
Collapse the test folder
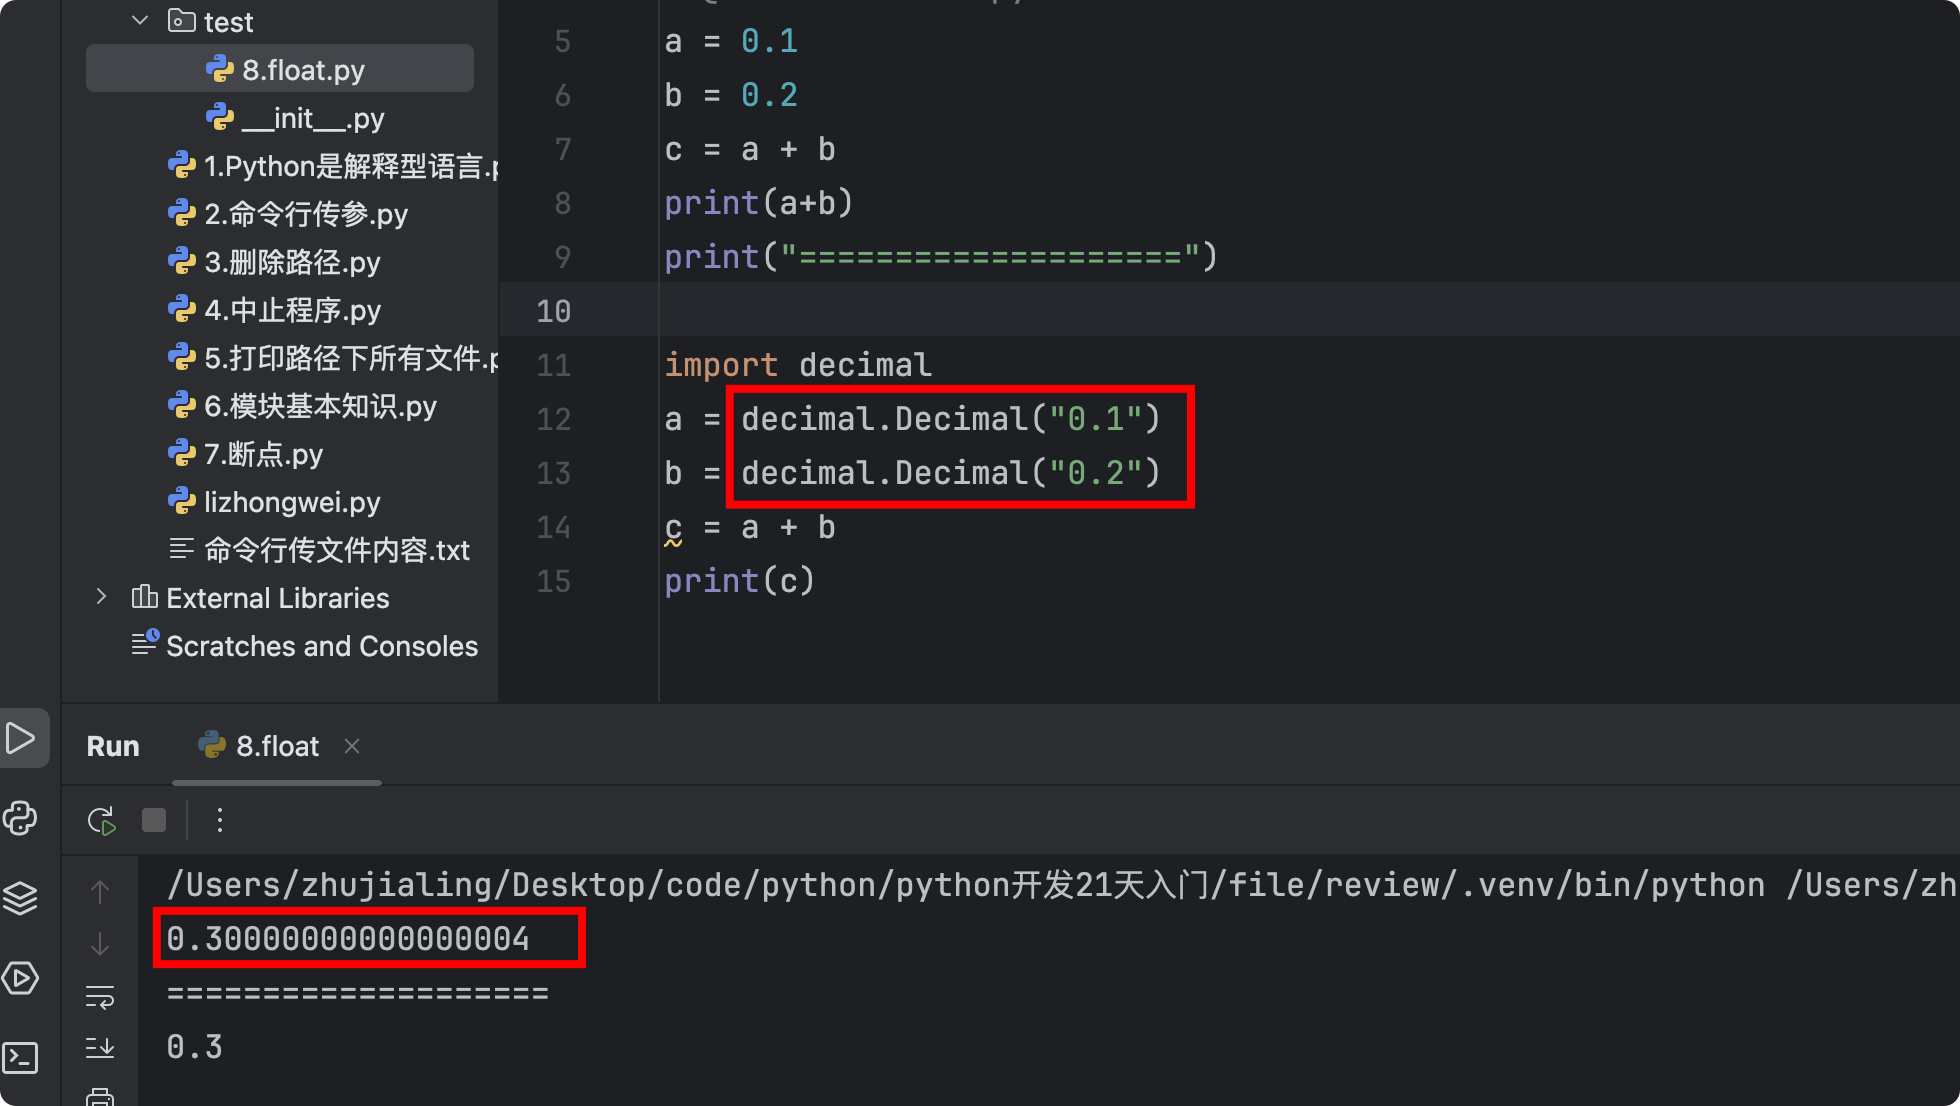pyautogui.click(x=140, y=21)
